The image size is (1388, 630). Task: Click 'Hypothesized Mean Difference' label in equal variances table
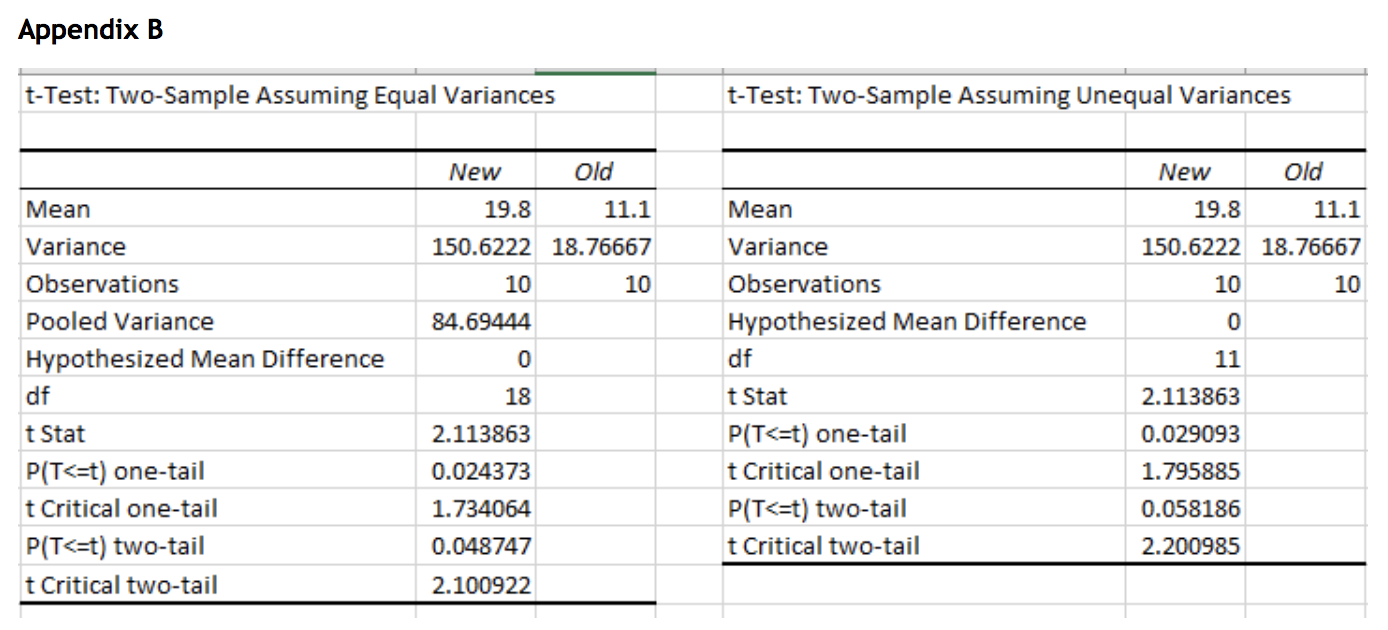point(205,359)
